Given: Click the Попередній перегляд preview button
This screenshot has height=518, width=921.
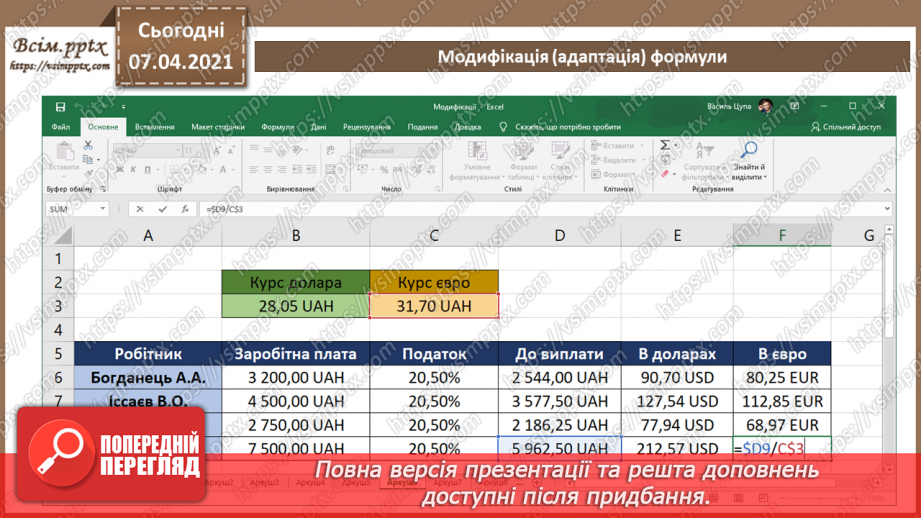Looking at the screenshot, I should click(x=112, y=453).
